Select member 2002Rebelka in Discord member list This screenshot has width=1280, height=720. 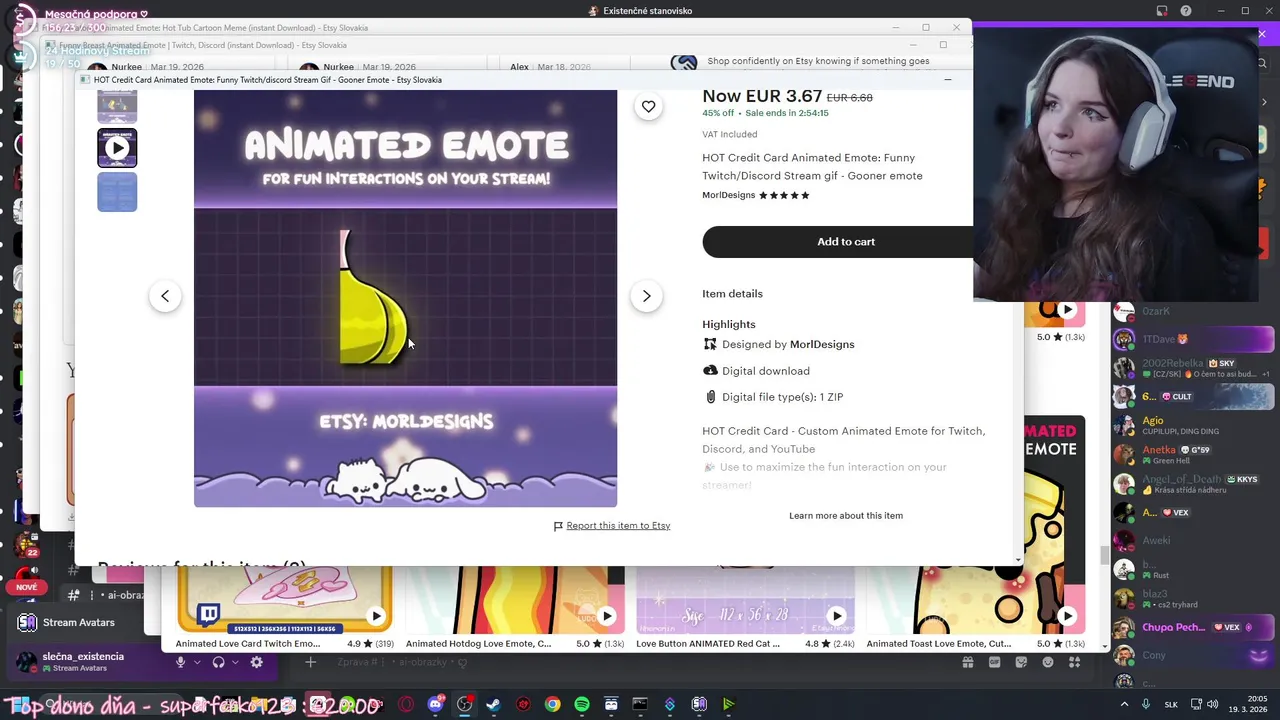(1193, 368)
